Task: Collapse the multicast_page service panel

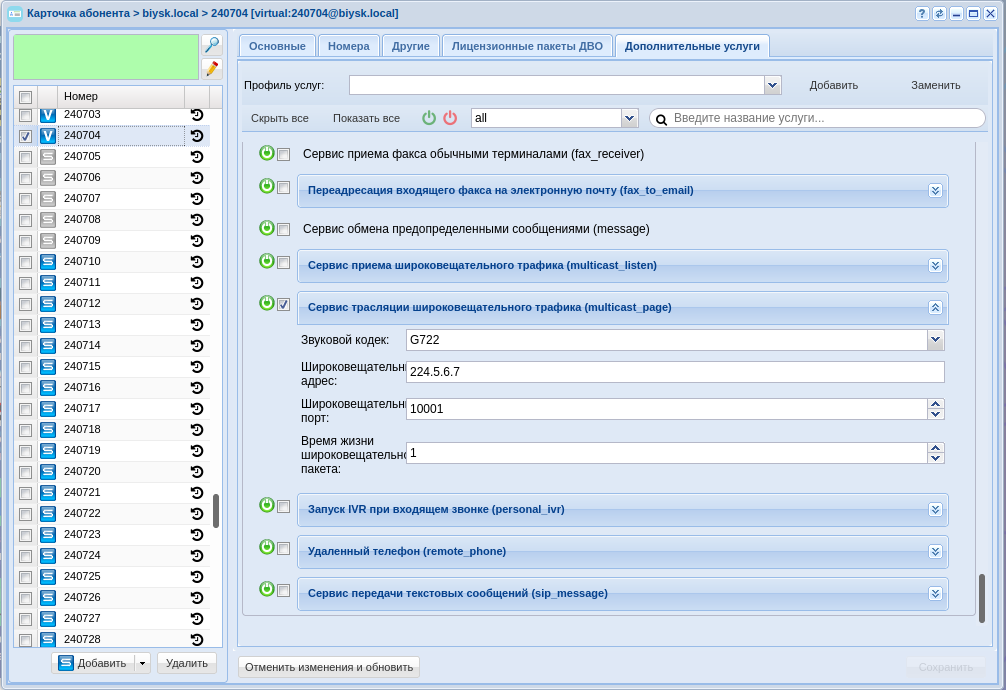Action: pos(935,307)
